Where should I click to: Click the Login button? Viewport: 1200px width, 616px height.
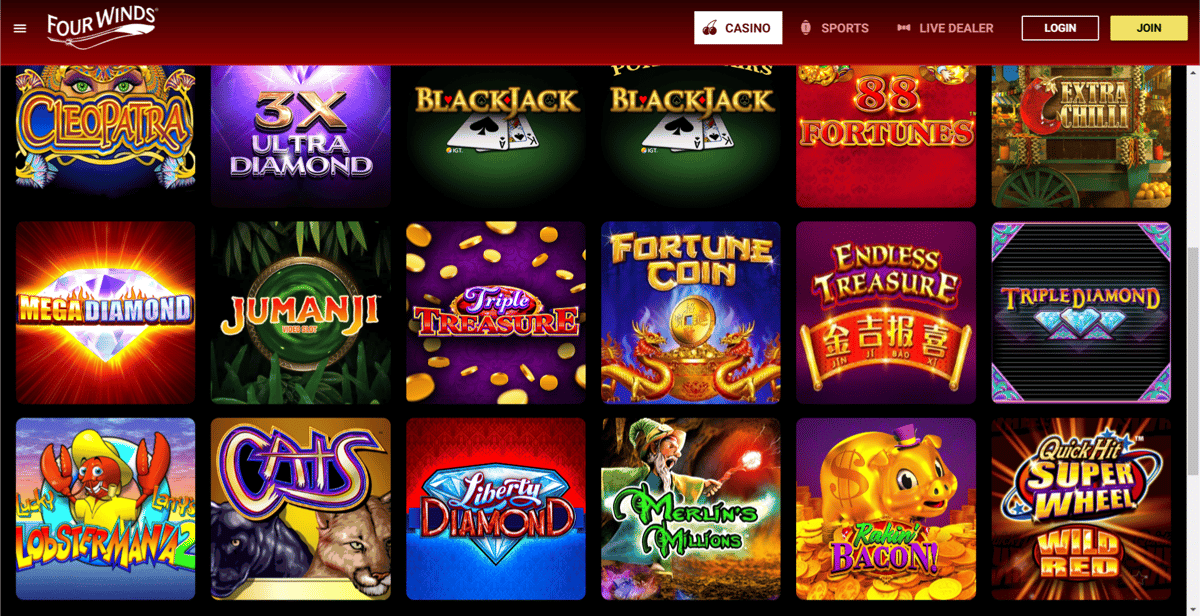coord(1060,28)
